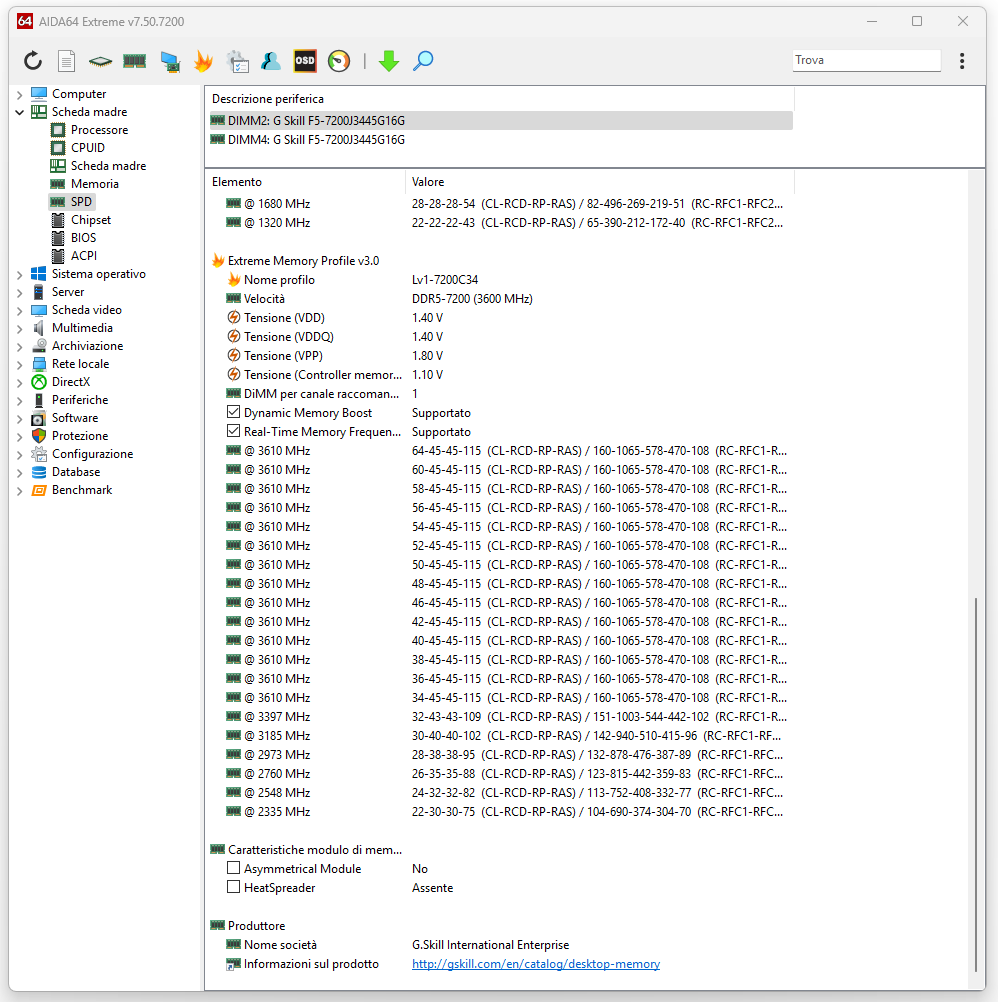Toggle the Real-Time Memory Frequency checkbox
The image size is (998, 1002).
coord(234,431)
